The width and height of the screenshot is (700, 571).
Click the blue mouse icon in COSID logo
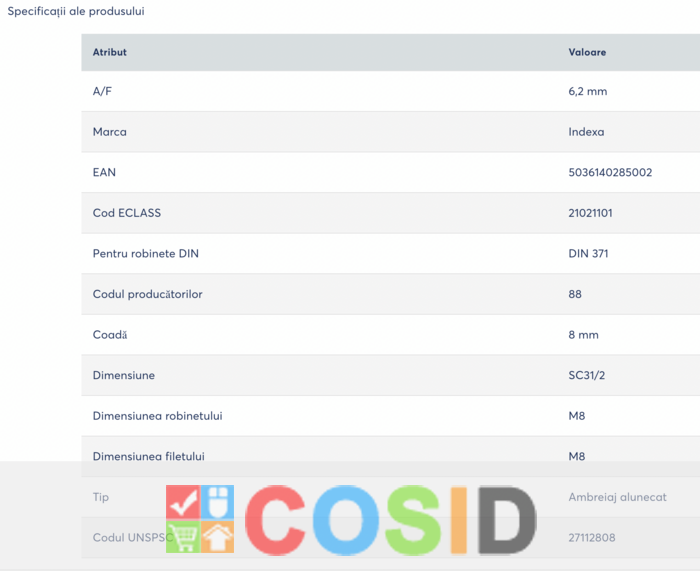(x=217, y=502)
